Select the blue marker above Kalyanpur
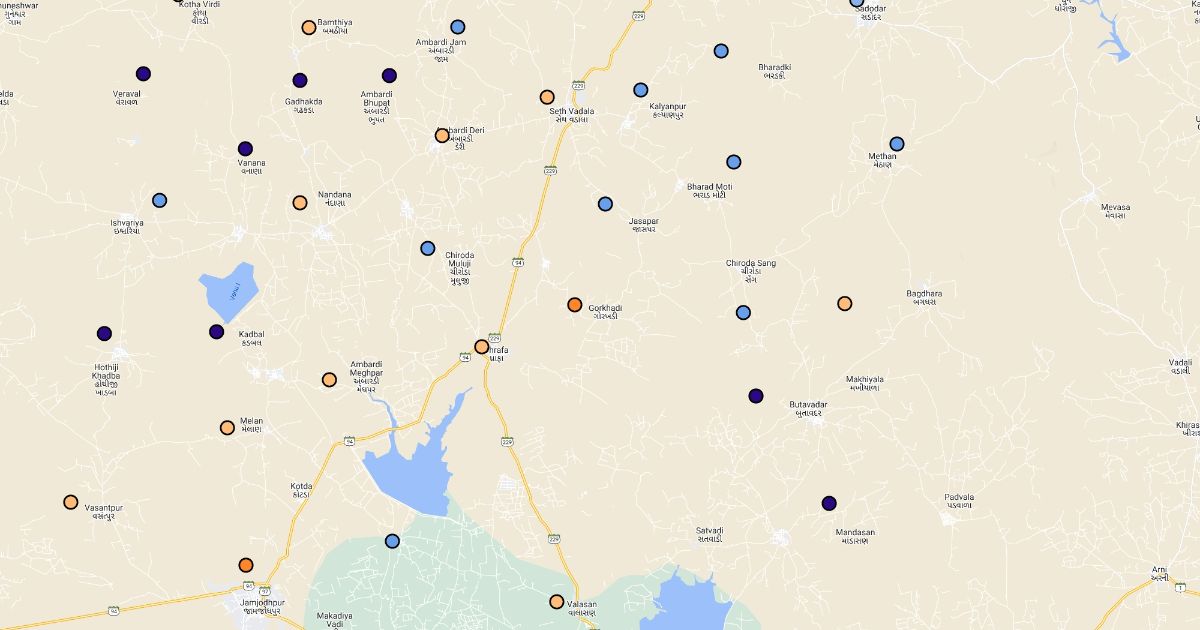The width and height of the screenshot is (1200, 630). 641,90
